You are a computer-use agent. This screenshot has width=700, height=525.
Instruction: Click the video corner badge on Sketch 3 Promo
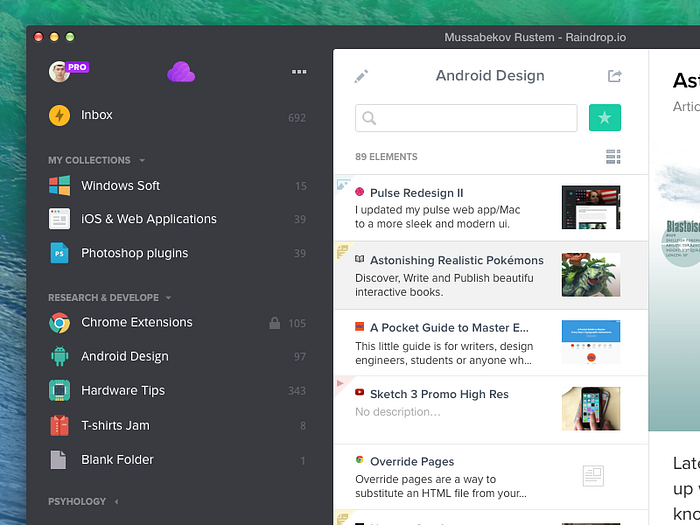point(341,383)
